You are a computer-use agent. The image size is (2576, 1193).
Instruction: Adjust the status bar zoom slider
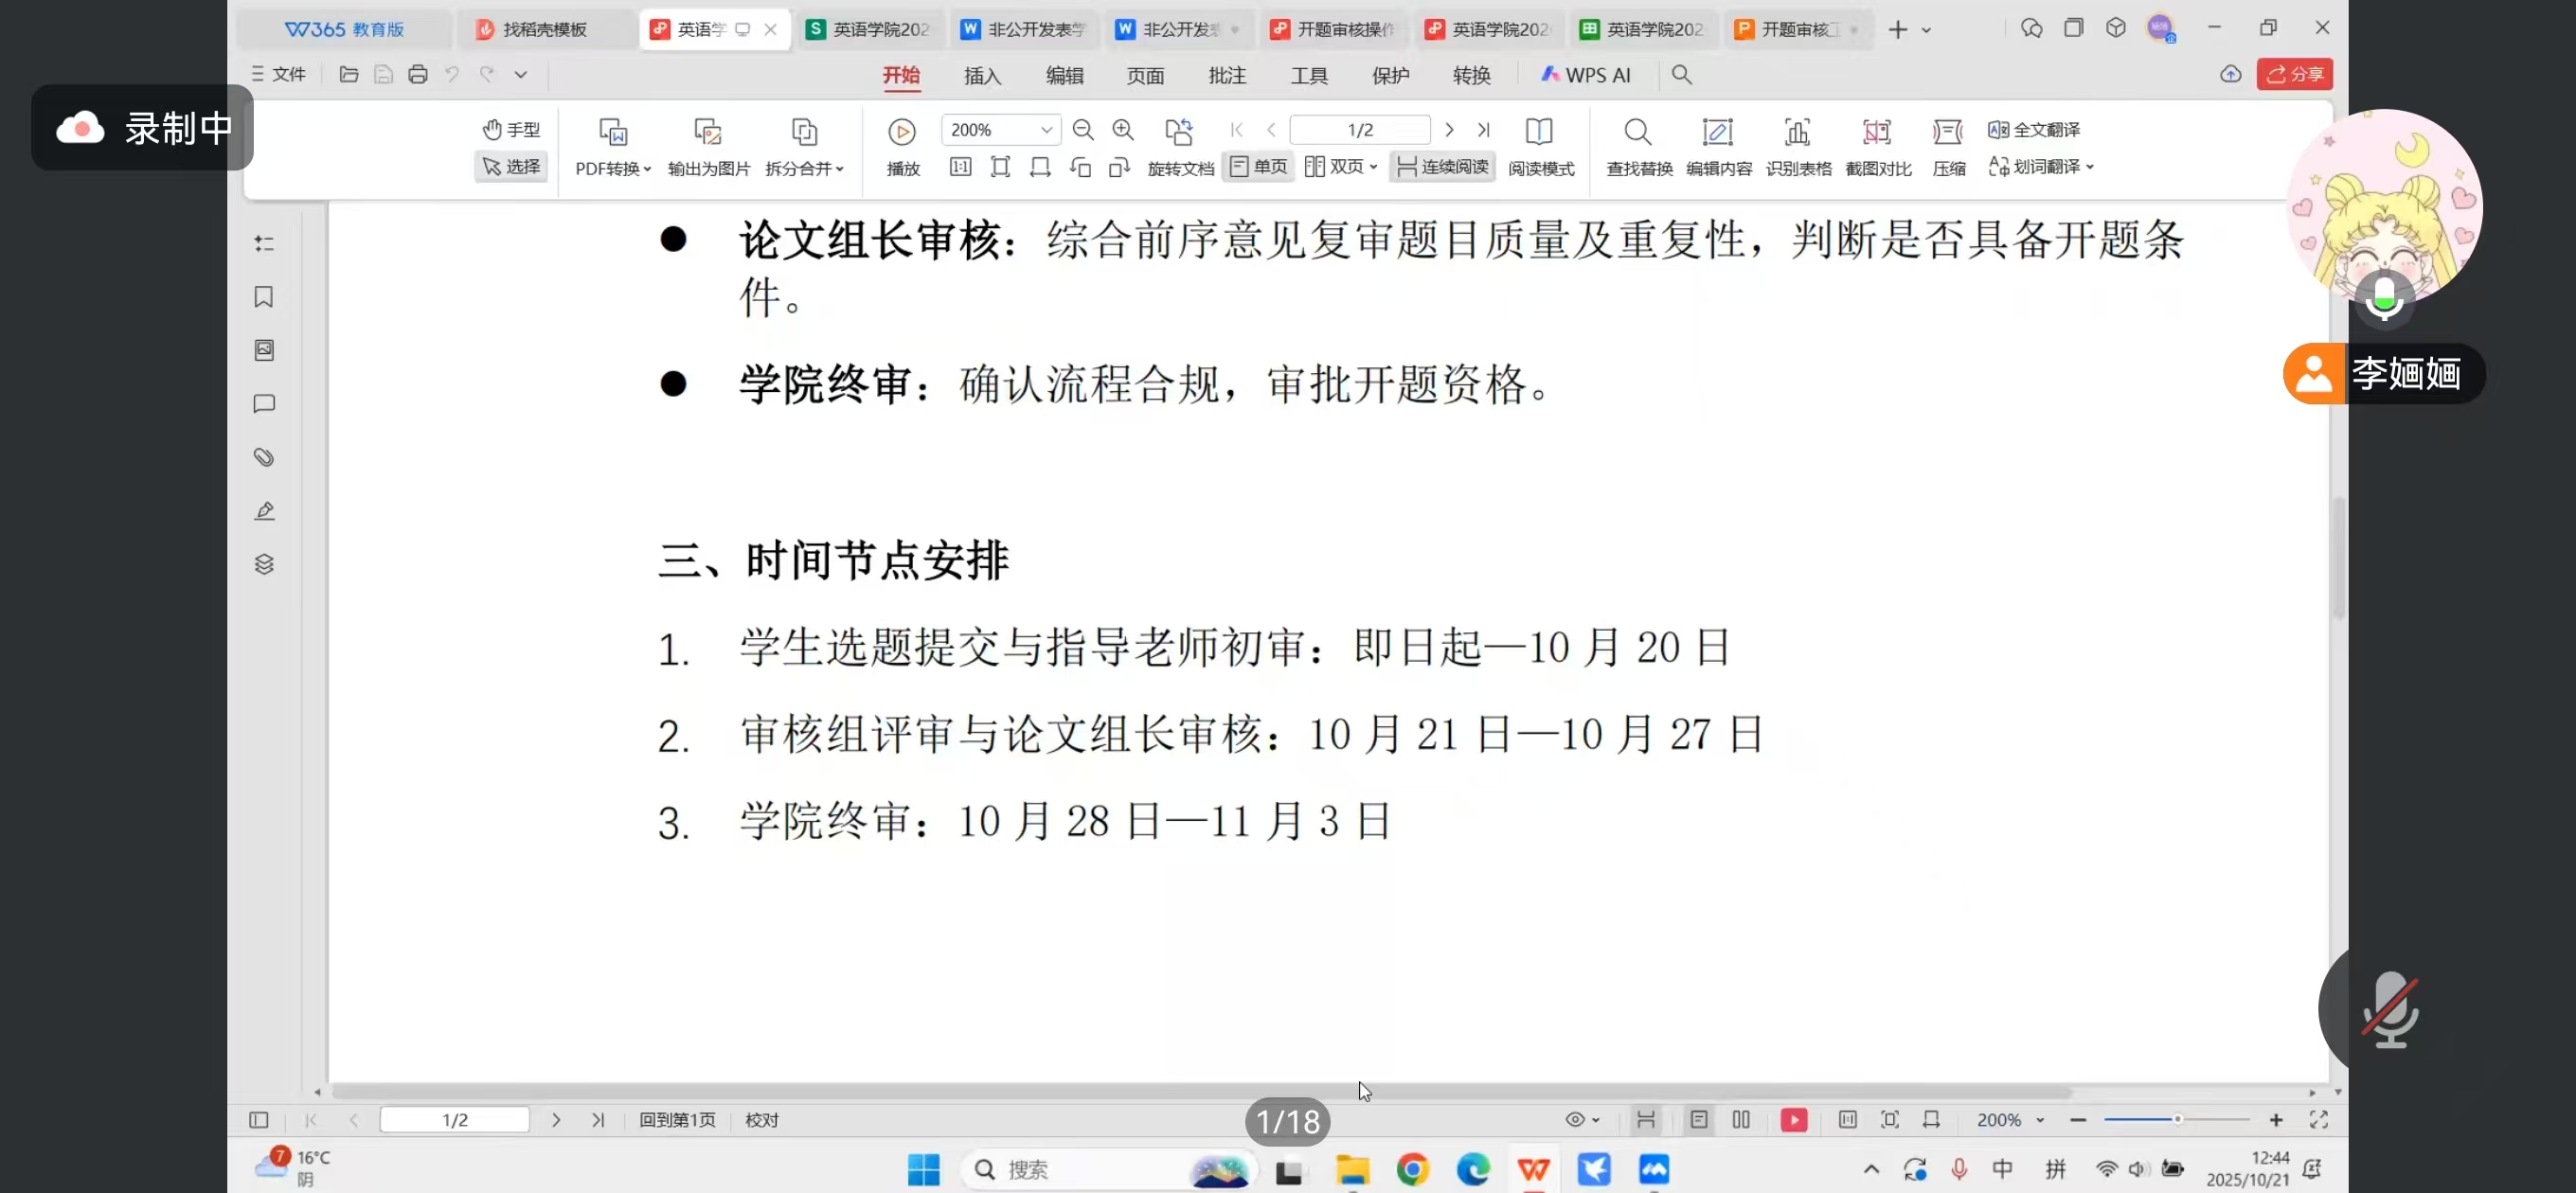[x=2176, y=1120]
